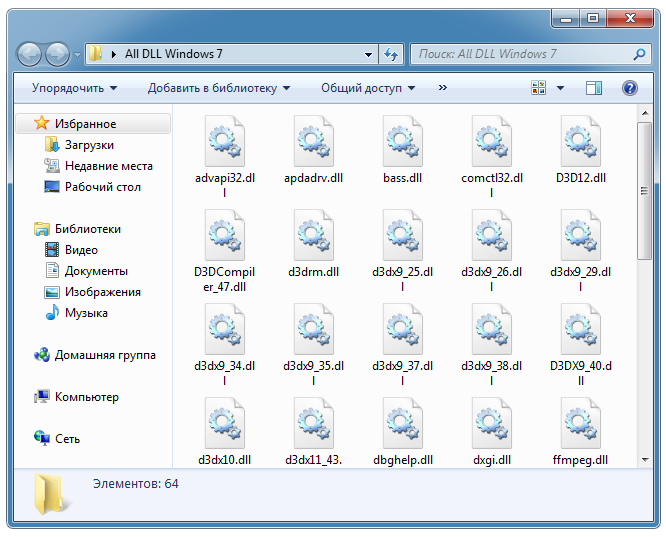The width and height of the screenshot is (666, 537).
Task: Select Избранное in navigation pane
Action: click(x=93, y=124)
